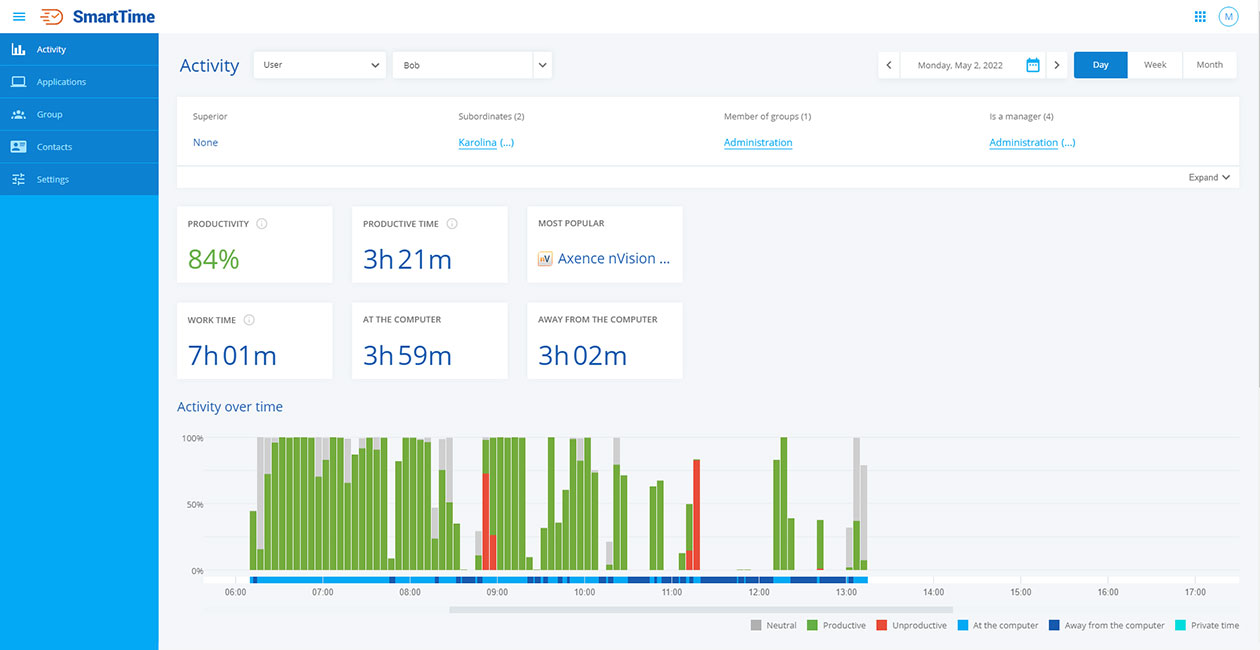Open Administration under Member of groups
The height and width of the screenshot is (650, 1260).
click(x=758, y=143)
